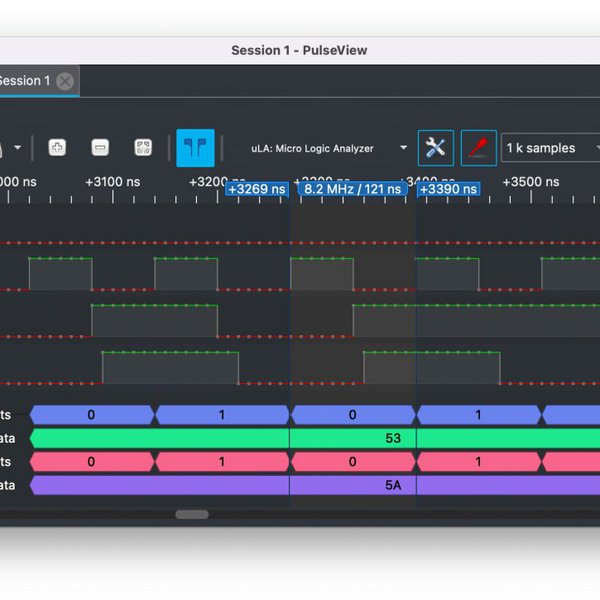Select the +3269 ns cursor marker

(257, 189)
